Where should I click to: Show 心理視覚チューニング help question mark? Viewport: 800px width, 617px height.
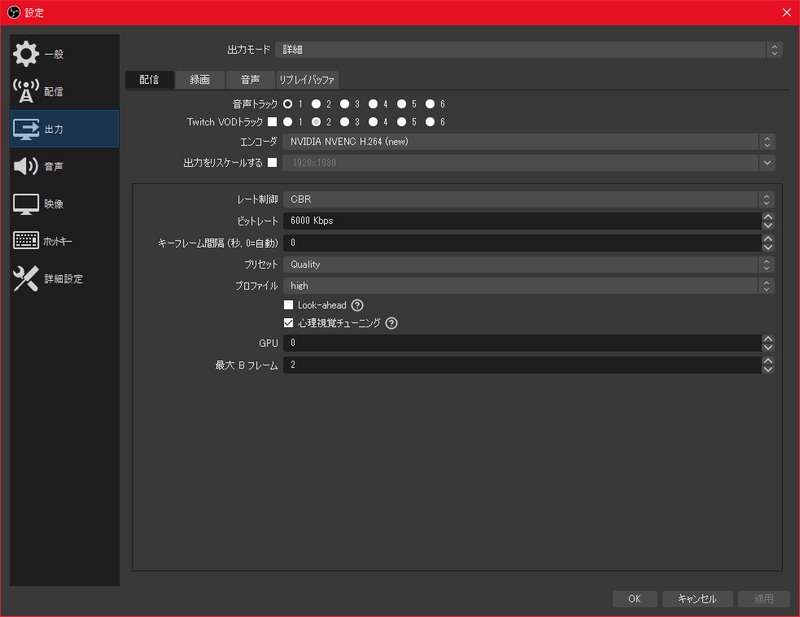coord(391,323)
